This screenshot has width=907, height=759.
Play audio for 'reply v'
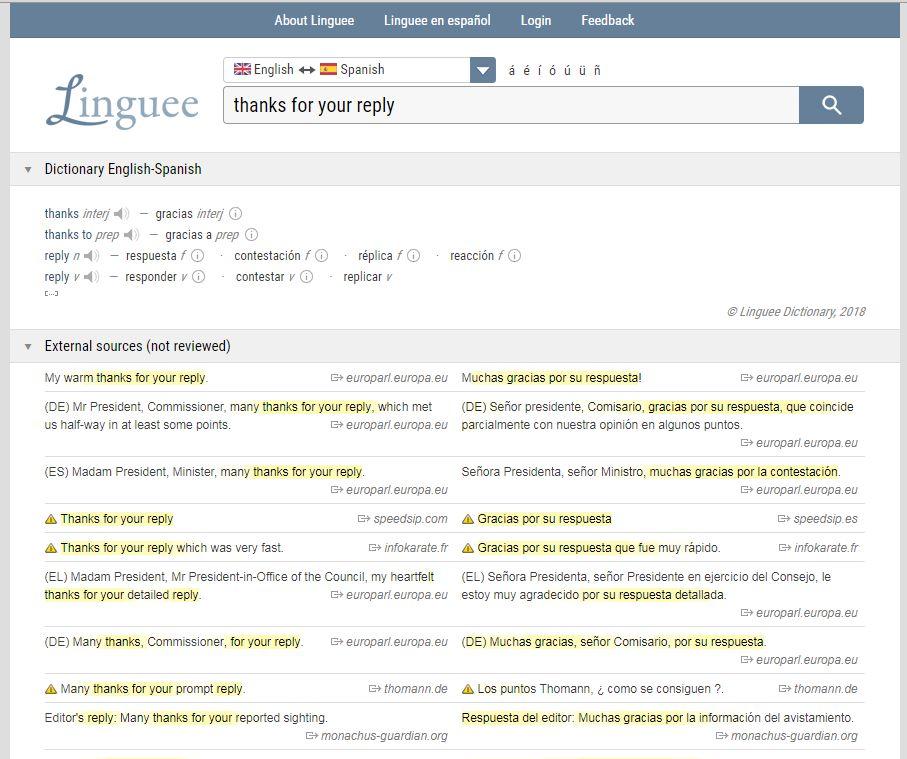click(x=91, y=277)
